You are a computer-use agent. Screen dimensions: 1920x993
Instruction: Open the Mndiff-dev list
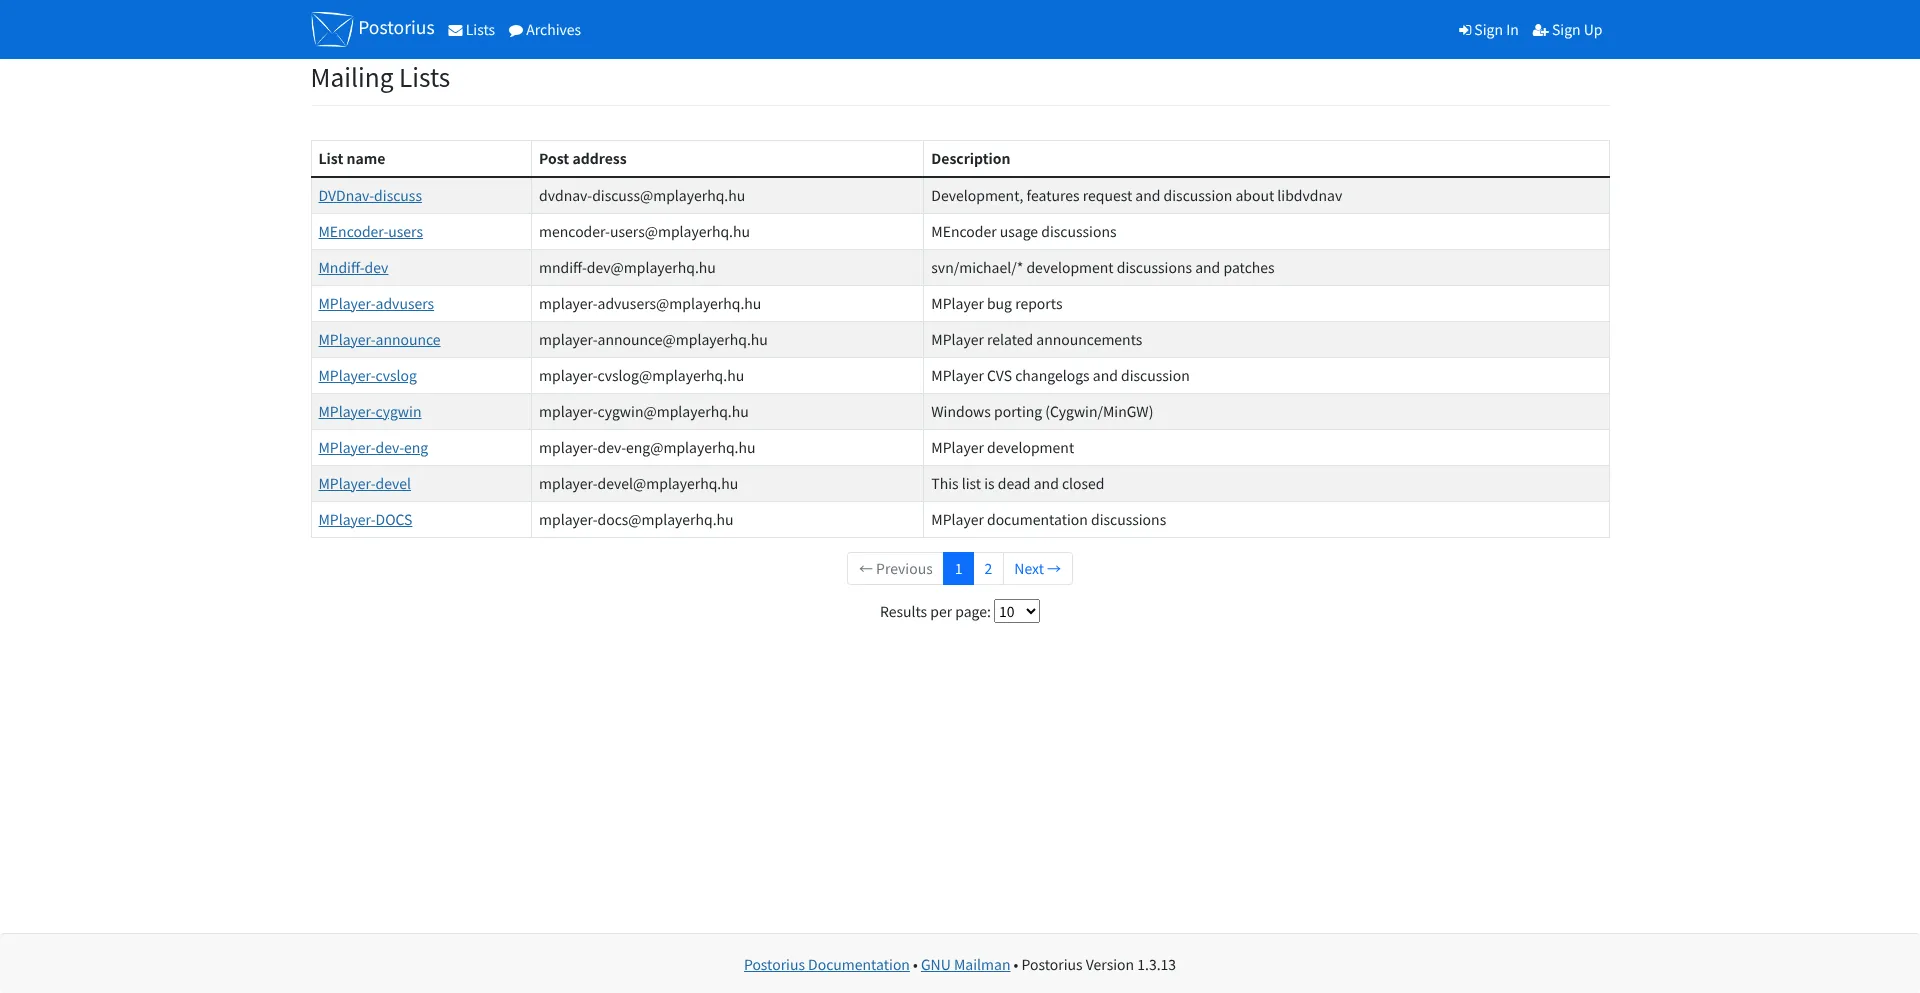pyautogui.click(x=353, y=268)
